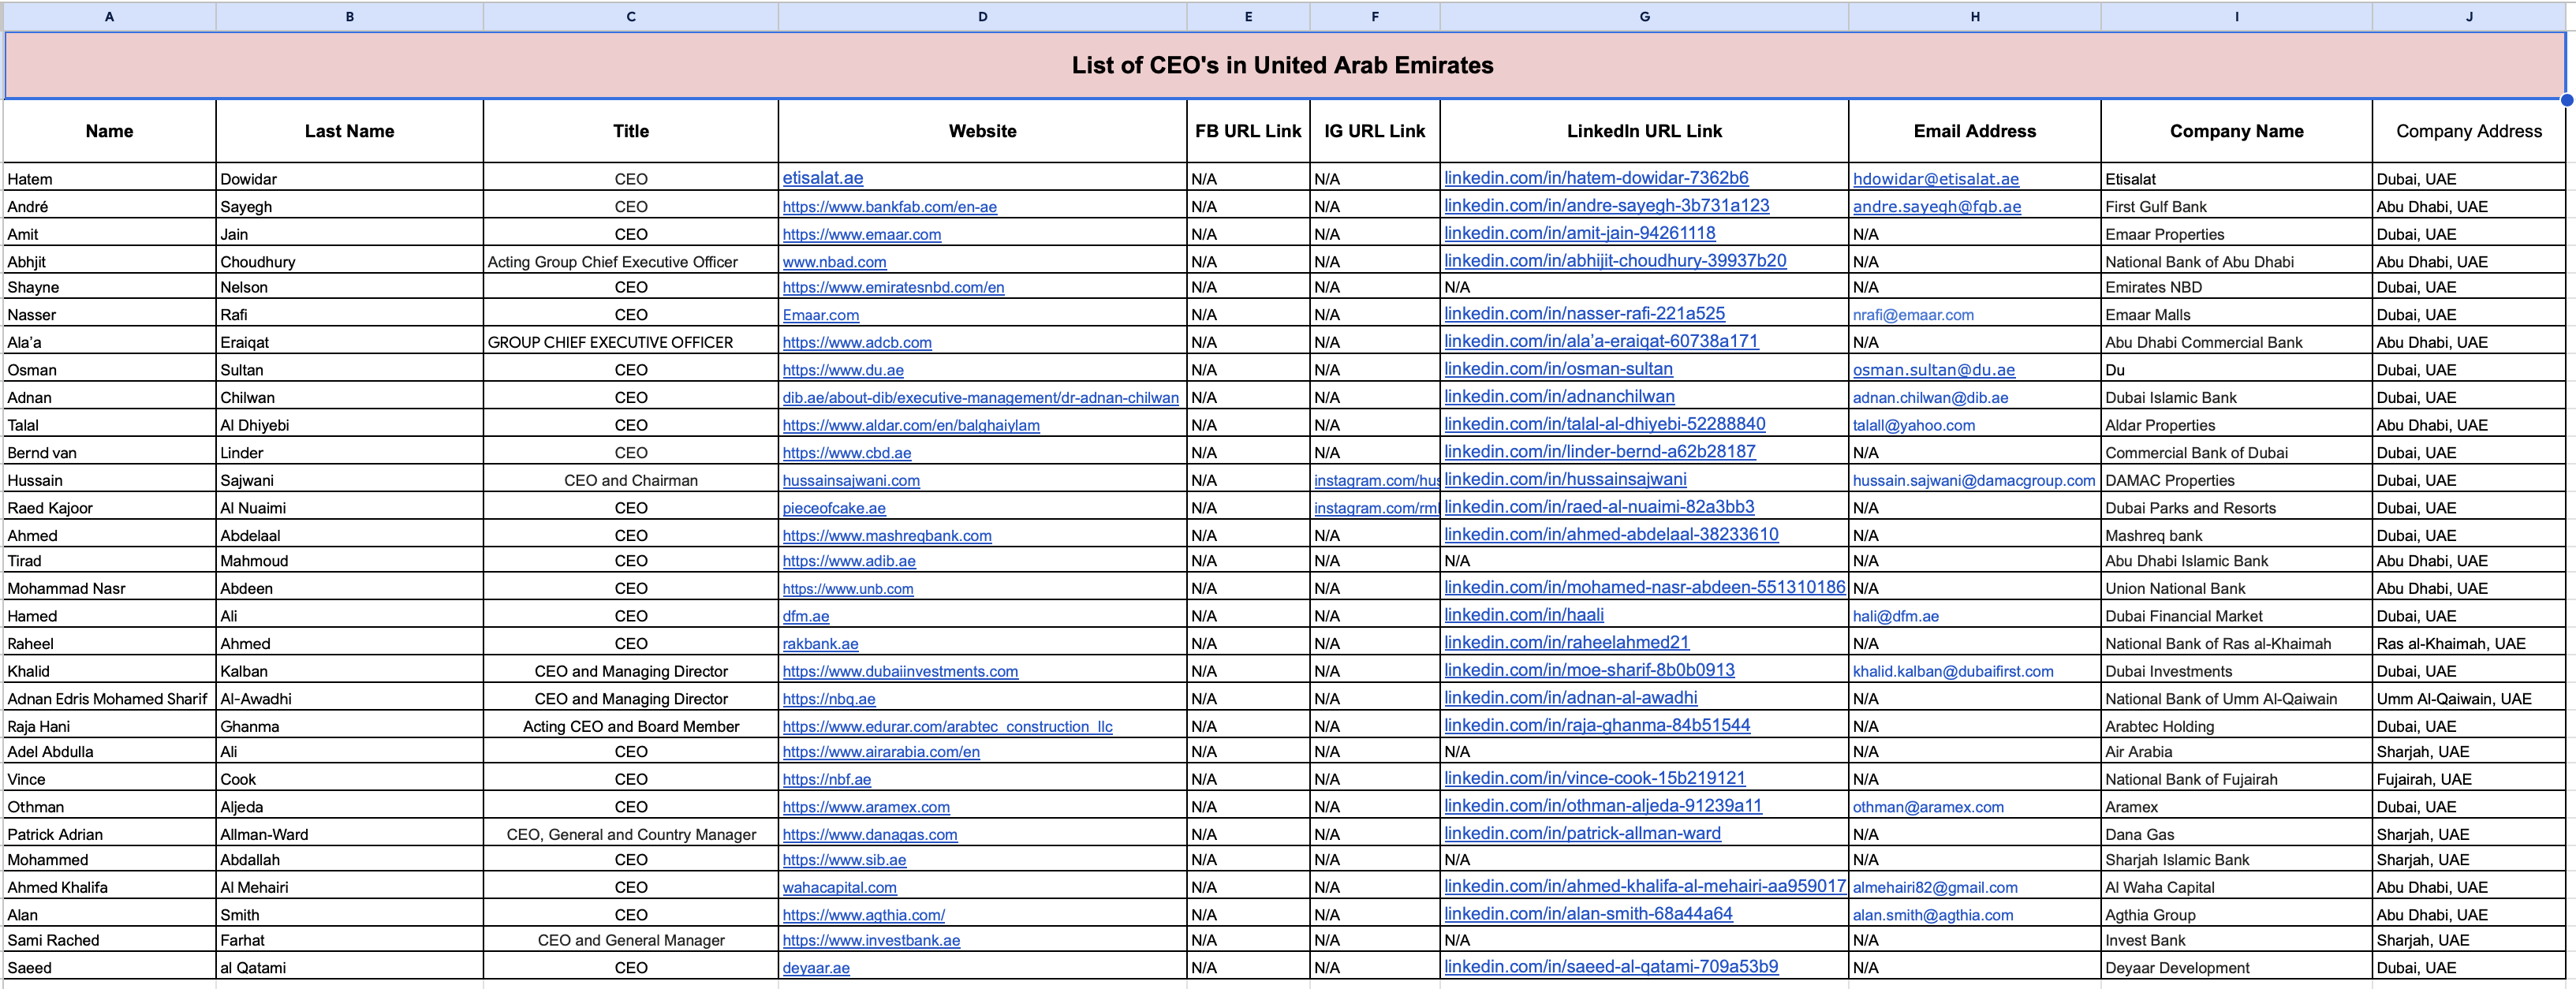Image resolution: width=2576 pixels, height=989 pixels.
Task: Open the www.nbad.com website link
Action: point(834,262)
